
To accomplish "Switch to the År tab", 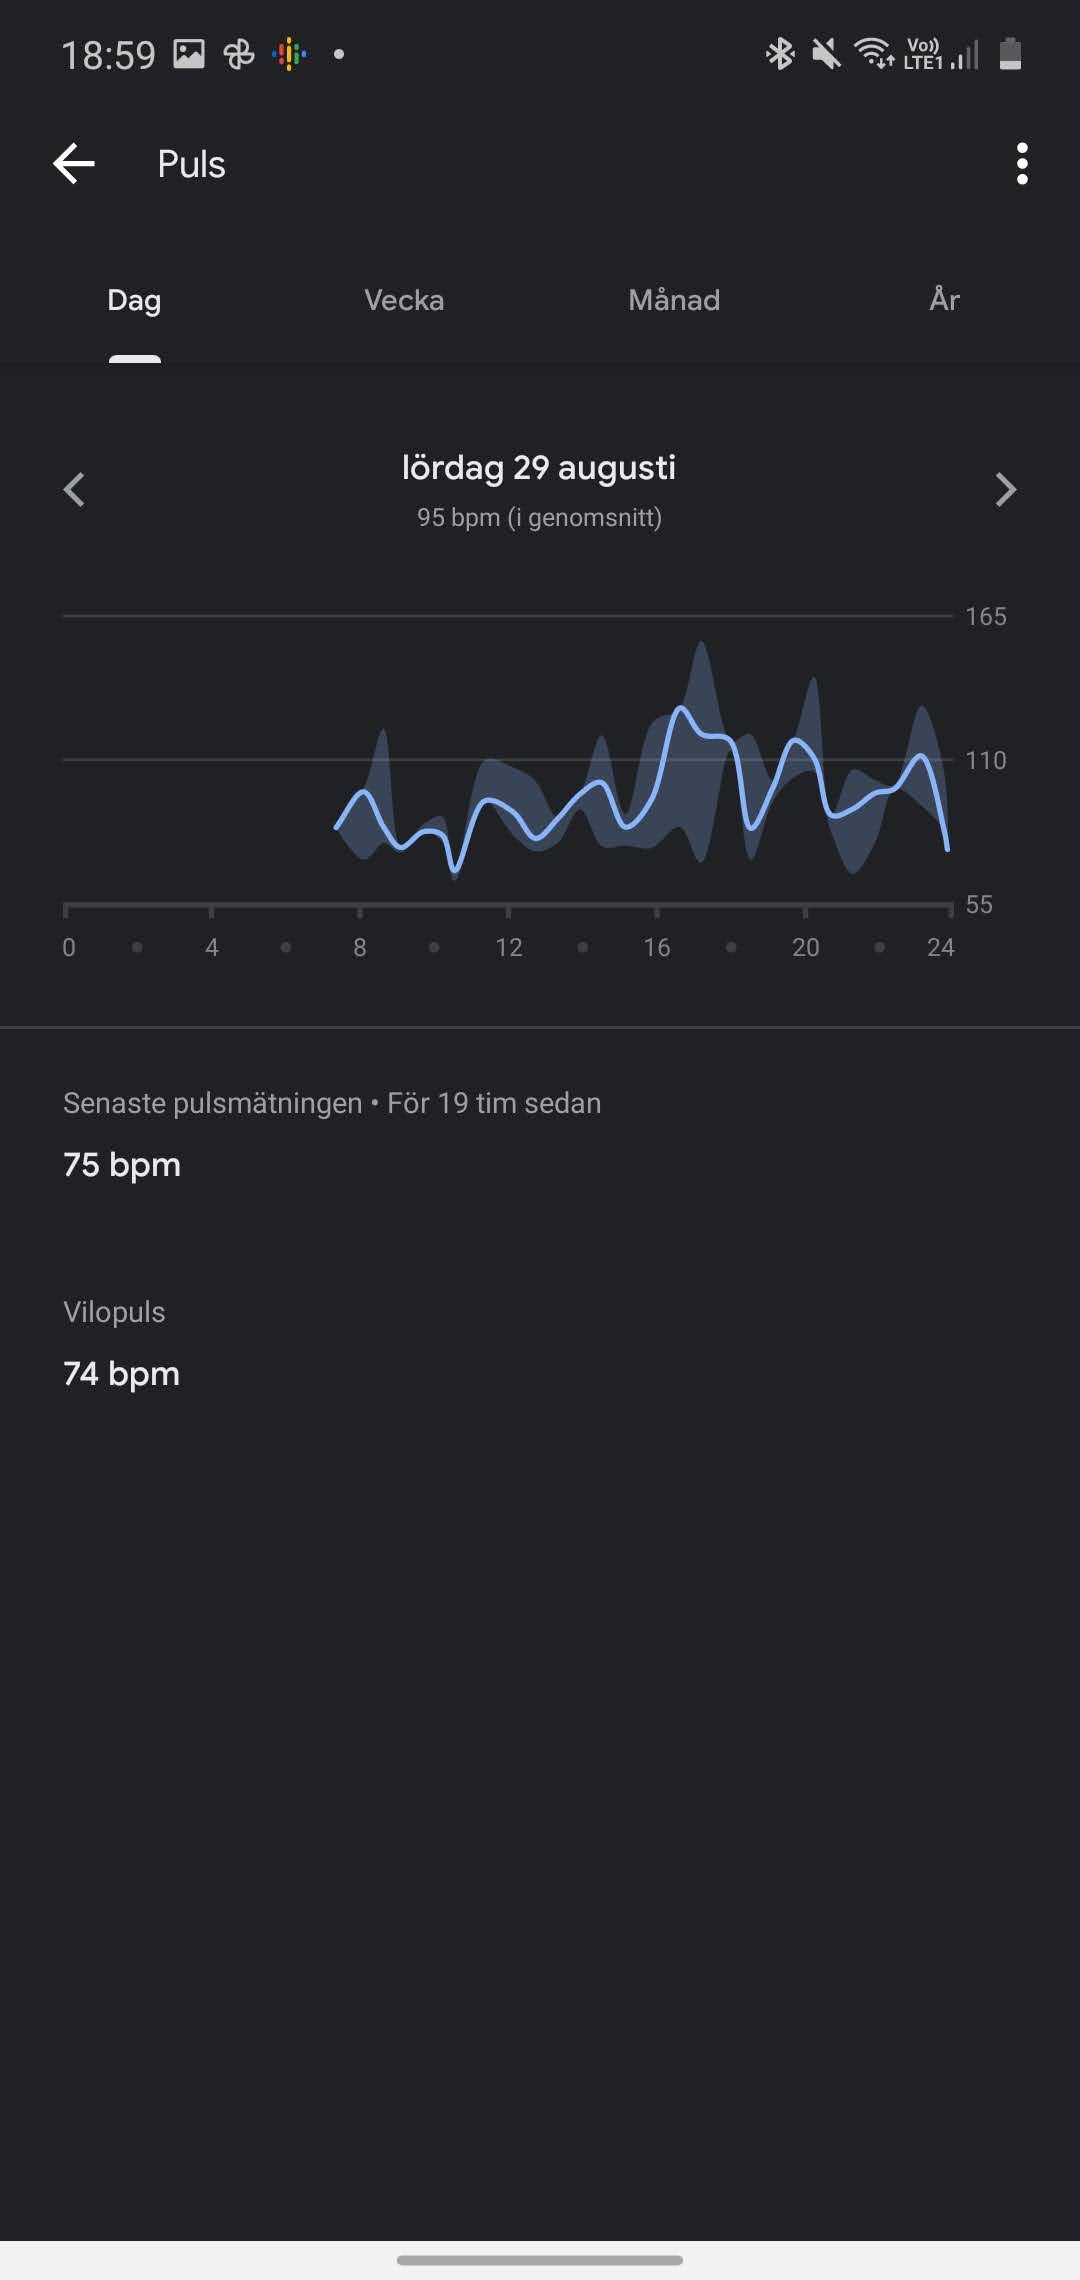I will point(944,300).
